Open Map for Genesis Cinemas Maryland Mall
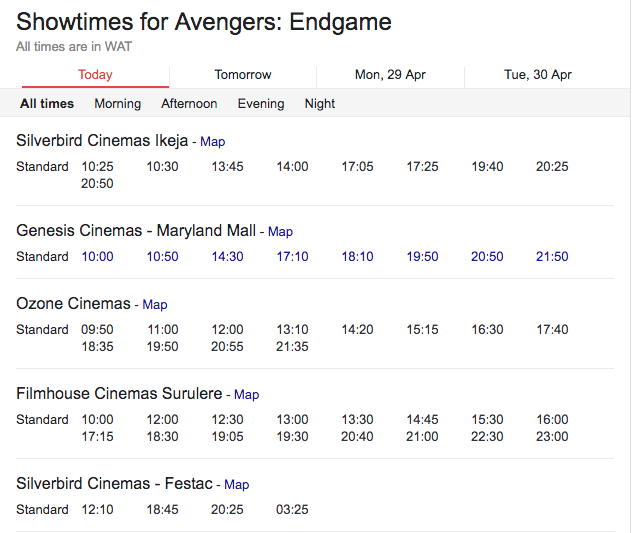Image resolution: width=640 pixels, height=533 pixels. (x=280, y=232)
